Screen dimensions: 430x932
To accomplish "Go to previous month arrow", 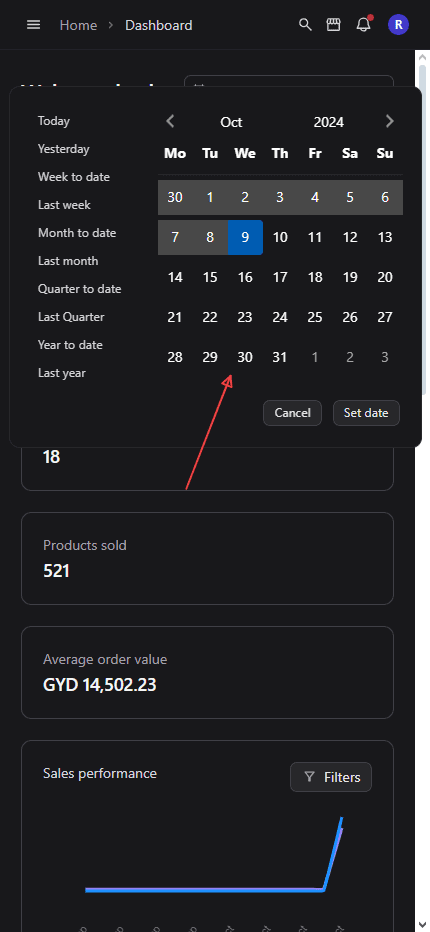I will point(170,121).
